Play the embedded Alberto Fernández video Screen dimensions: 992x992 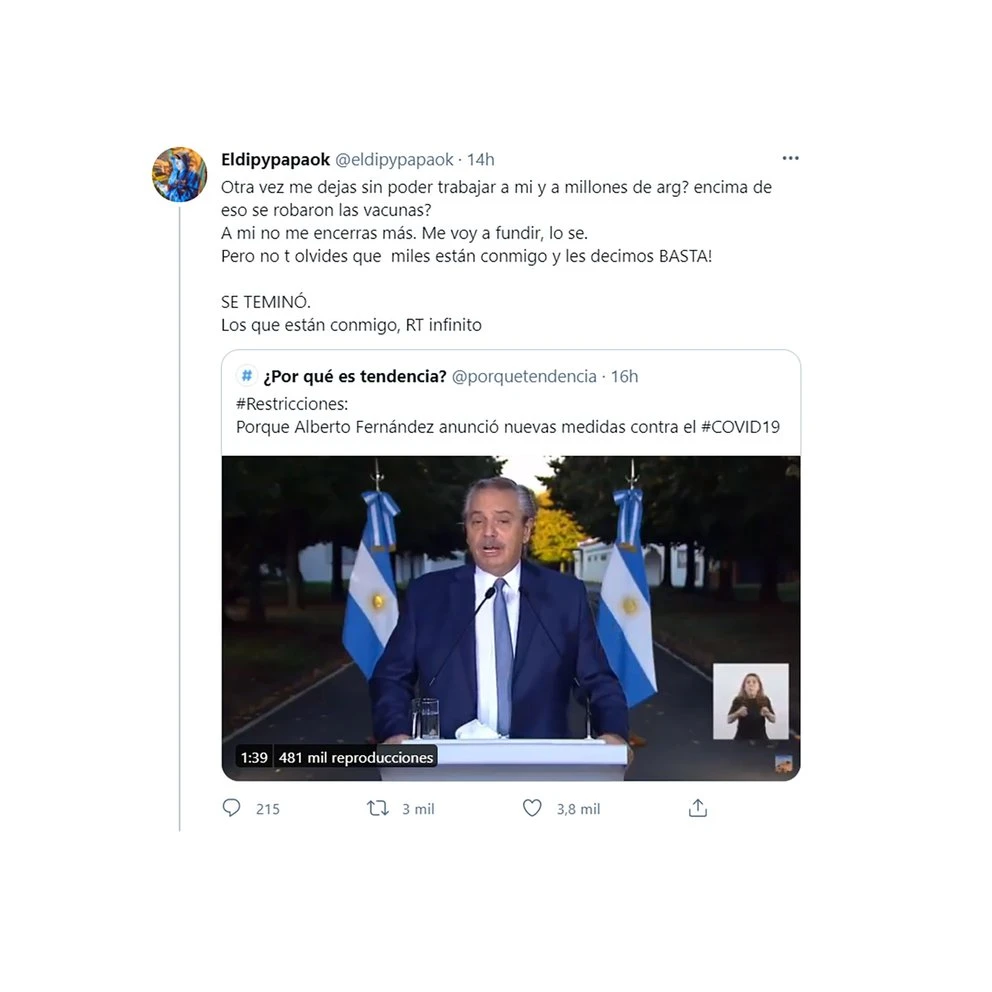[511, 618]
